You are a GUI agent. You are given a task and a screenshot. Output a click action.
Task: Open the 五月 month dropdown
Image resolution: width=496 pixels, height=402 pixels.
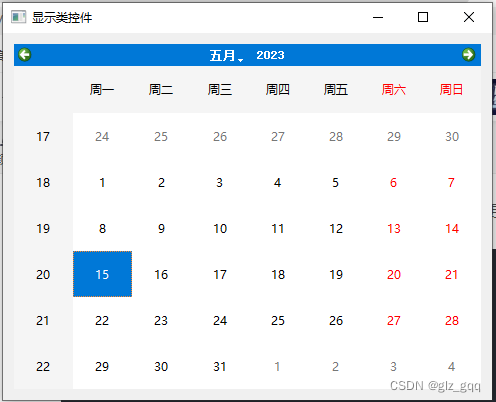226,55
